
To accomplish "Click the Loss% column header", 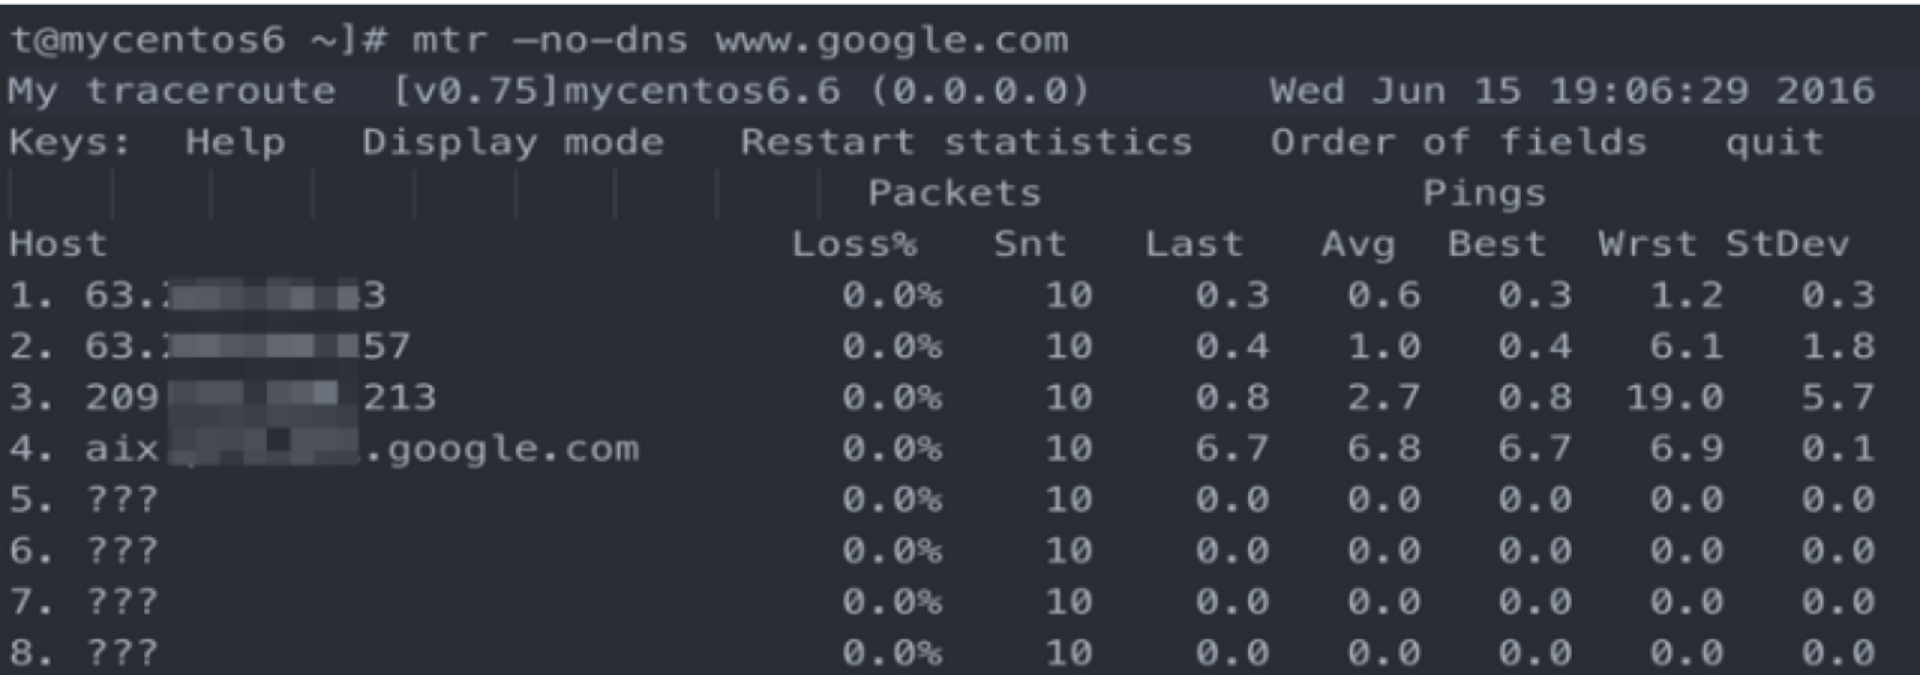I will coord(854,244).
